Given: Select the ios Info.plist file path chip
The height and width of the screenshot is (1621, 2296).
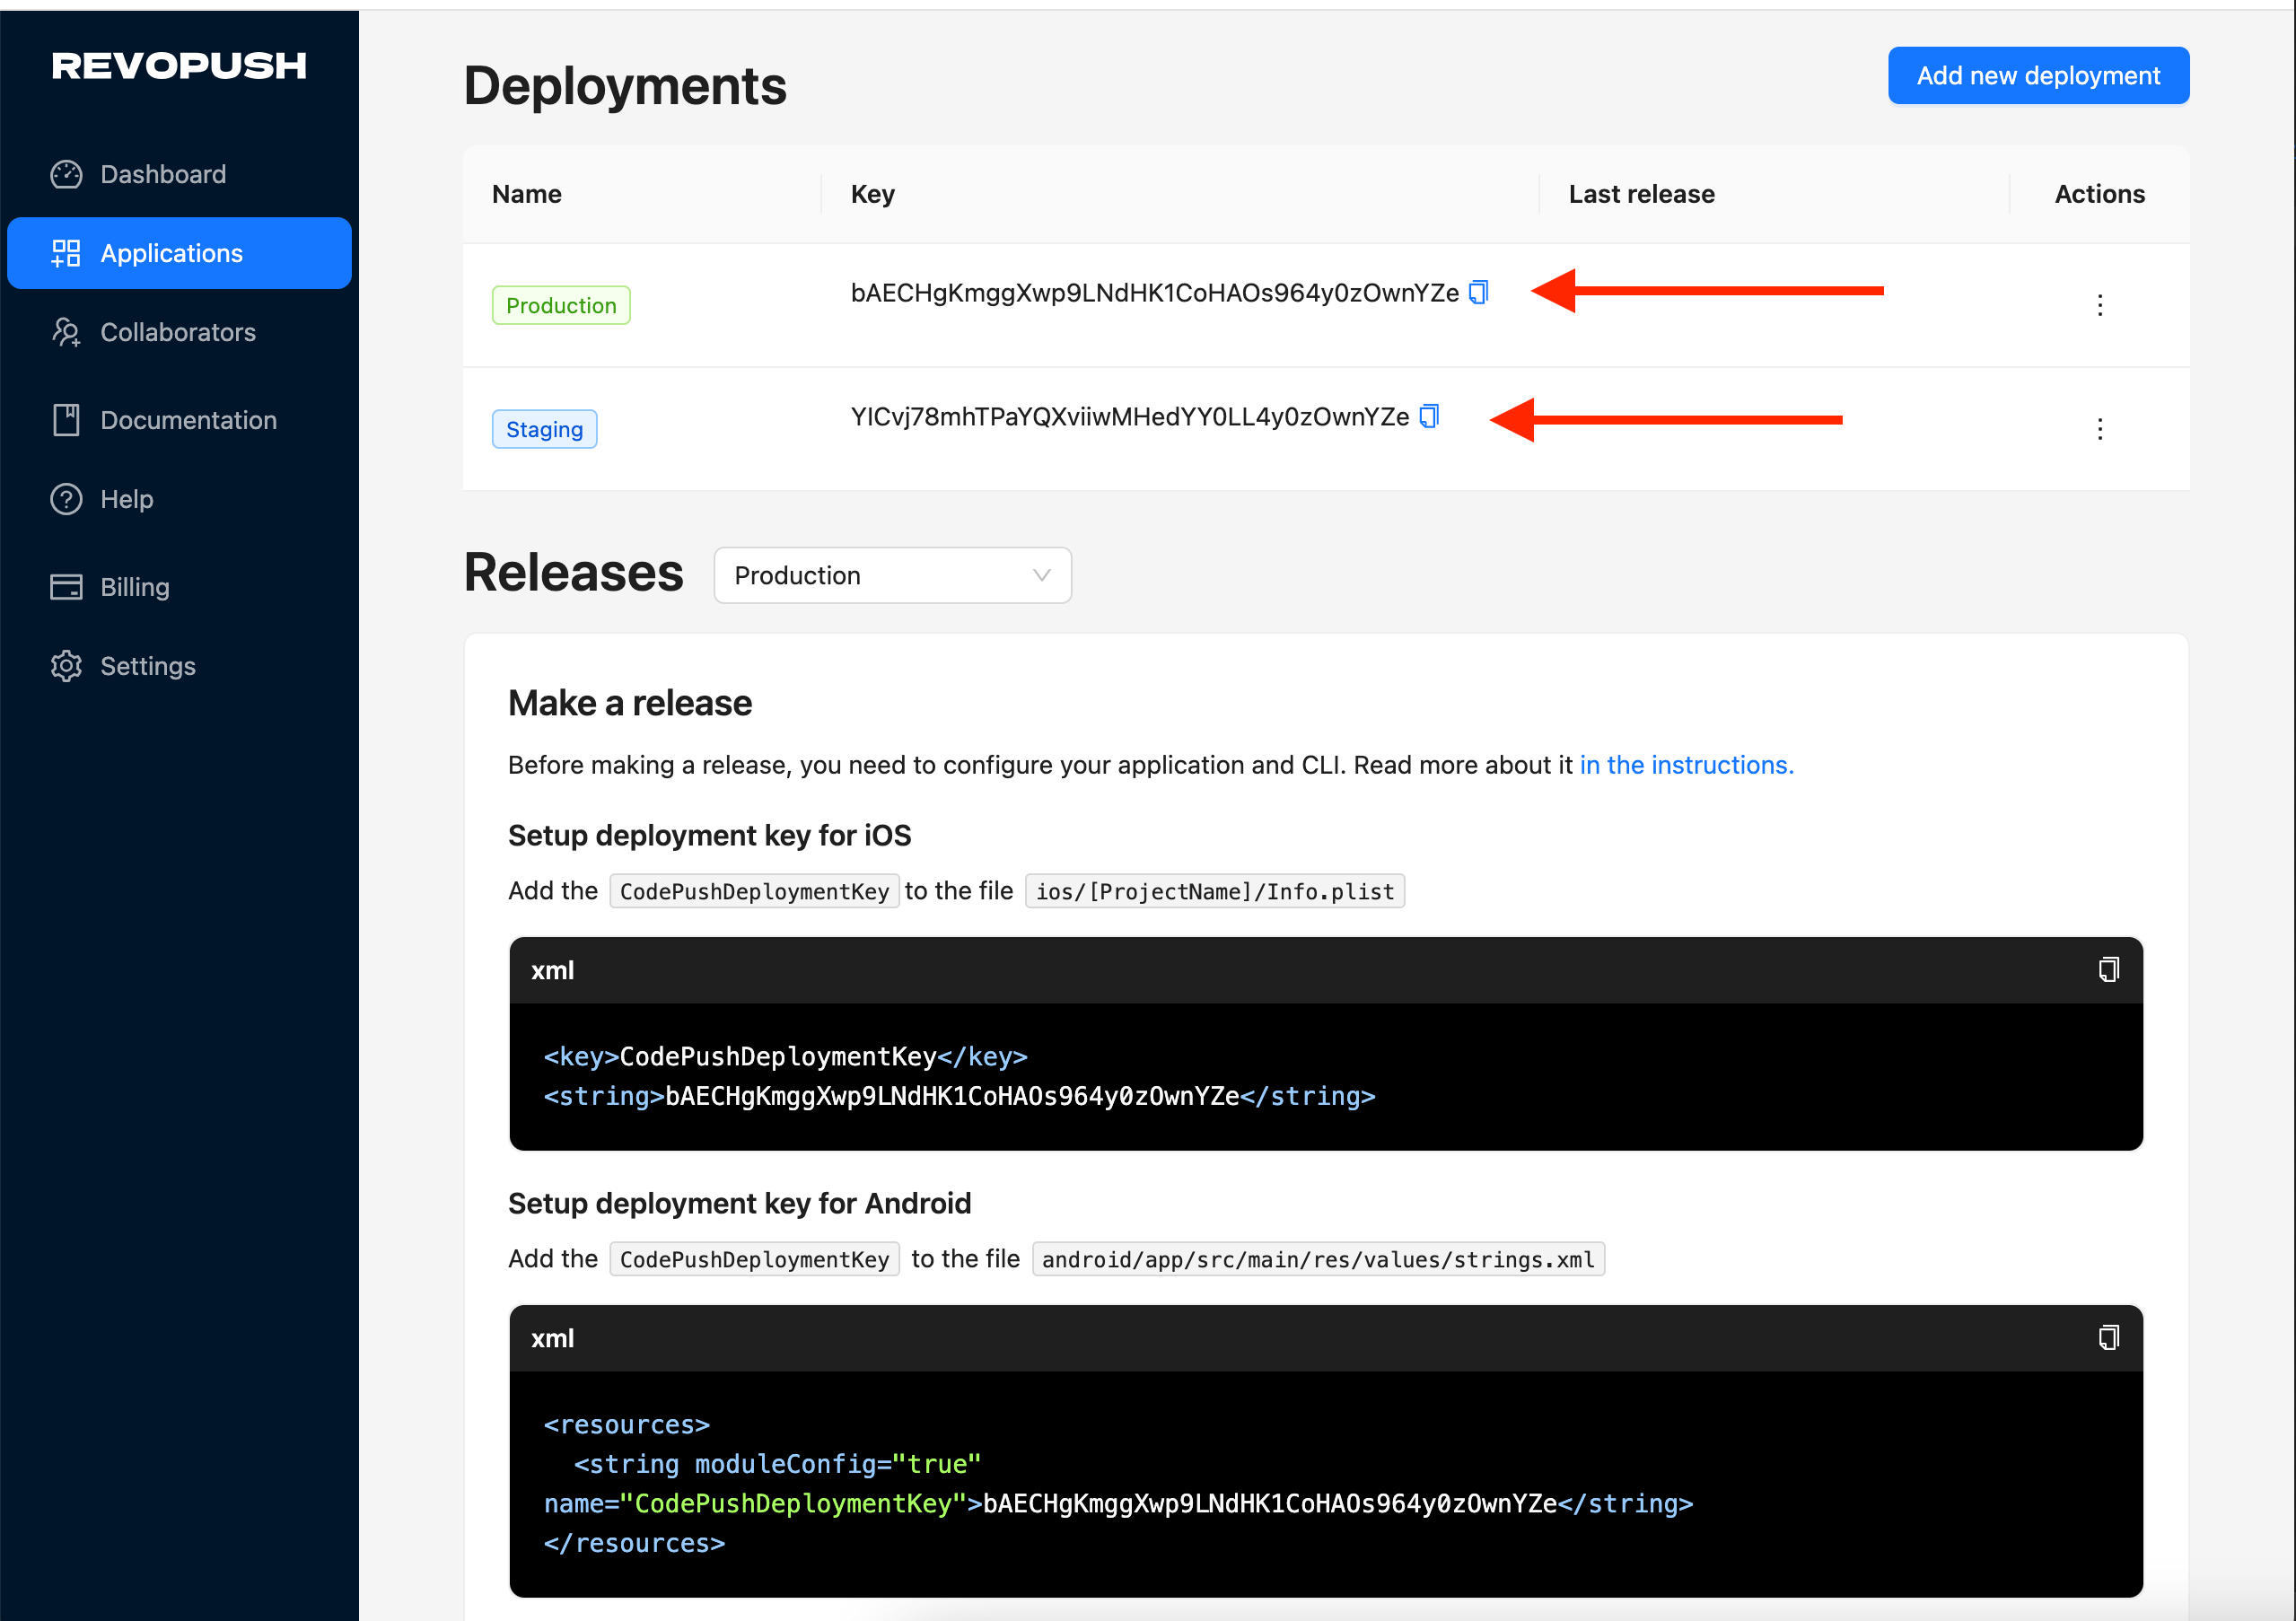Looking at the screenshot, I should click(1215, 891).
